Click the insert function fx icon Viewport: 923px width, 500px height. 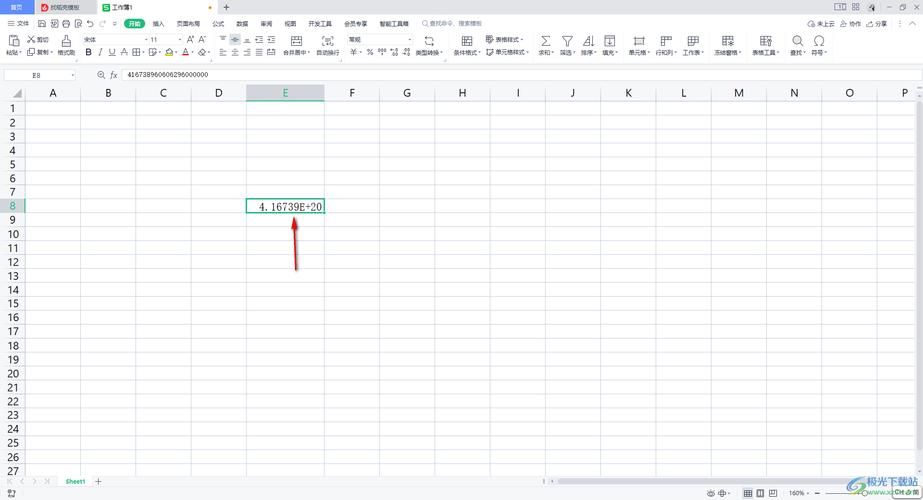114,75
